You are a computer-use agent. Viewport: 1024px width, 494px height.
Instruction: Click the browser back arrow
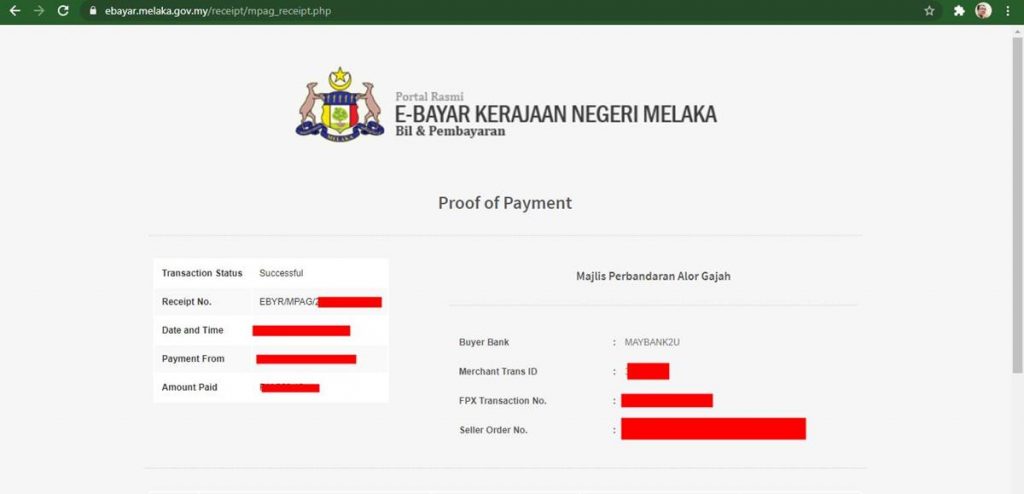[14, 11]
